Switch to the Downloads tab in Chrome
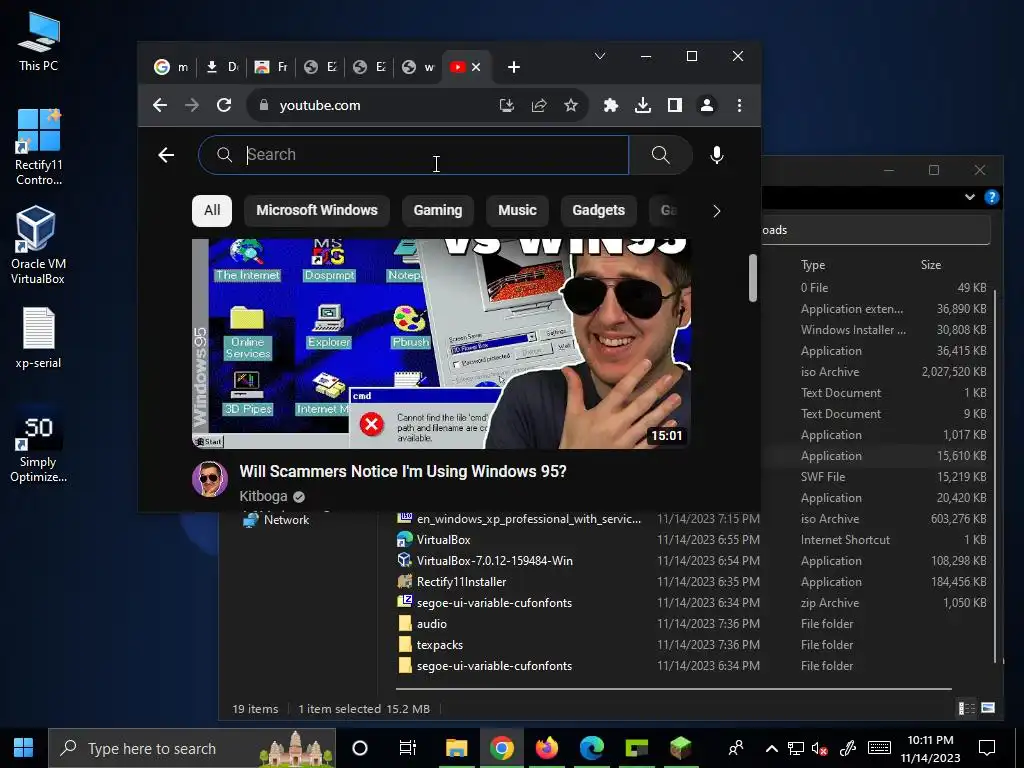The image size is (1024, 768). click(x=221, y=67)
